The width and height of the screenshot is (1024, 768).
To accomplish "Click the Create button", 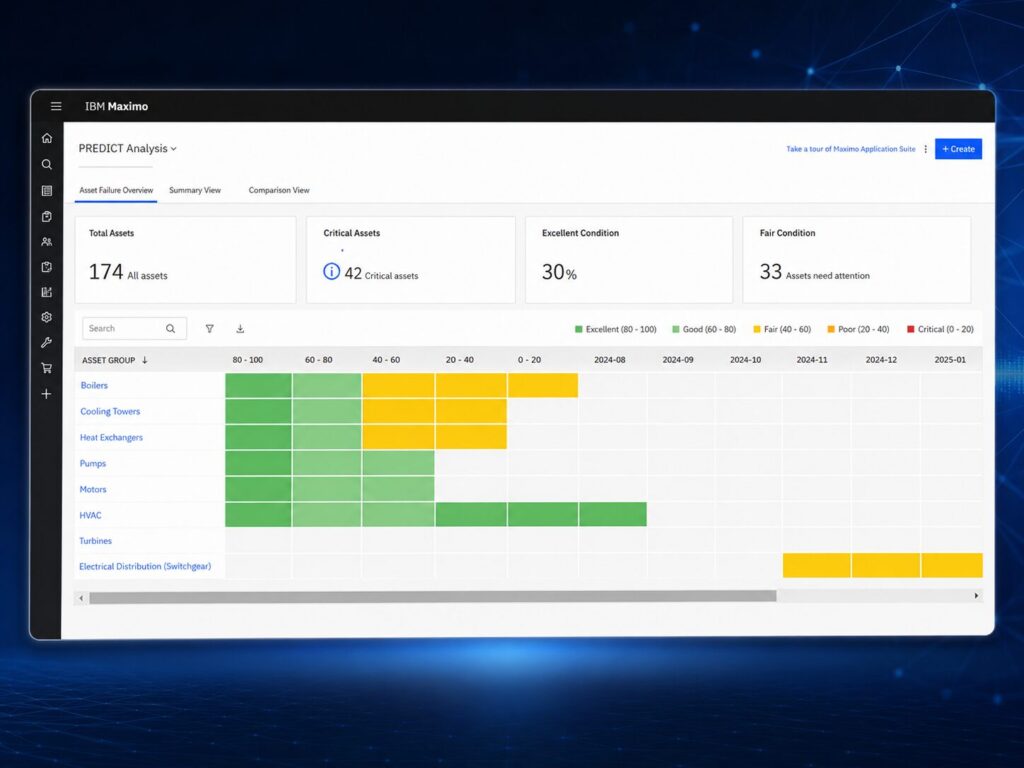I will (958, 149).
